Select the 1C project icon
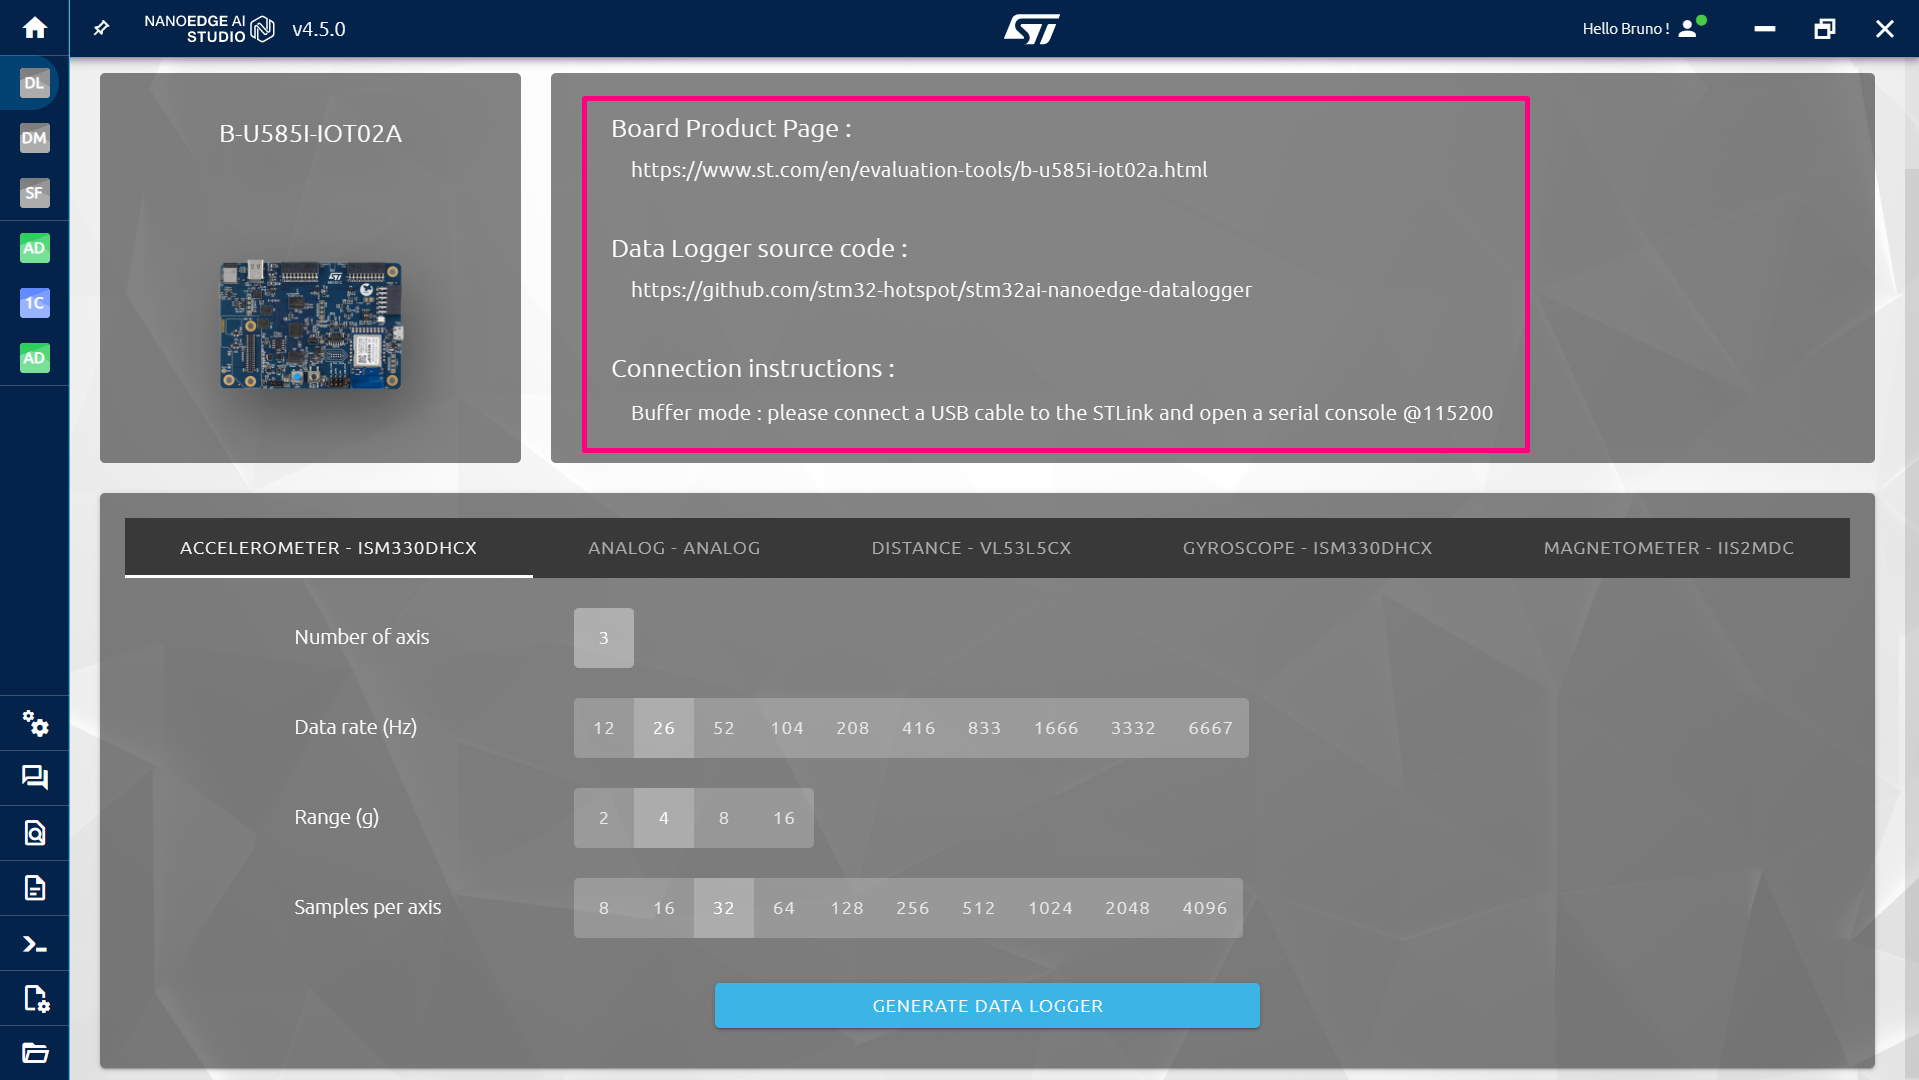1919x1080 pixels. coord(34,304)
